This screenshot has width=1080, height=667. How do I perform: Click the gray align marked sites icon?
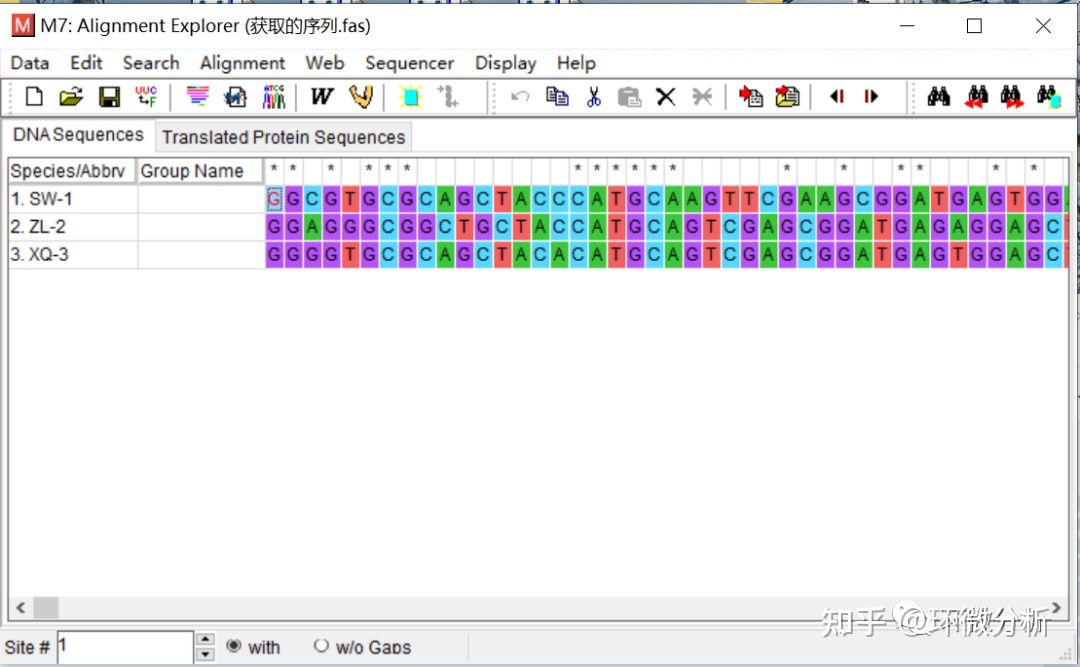coord(447,96)
